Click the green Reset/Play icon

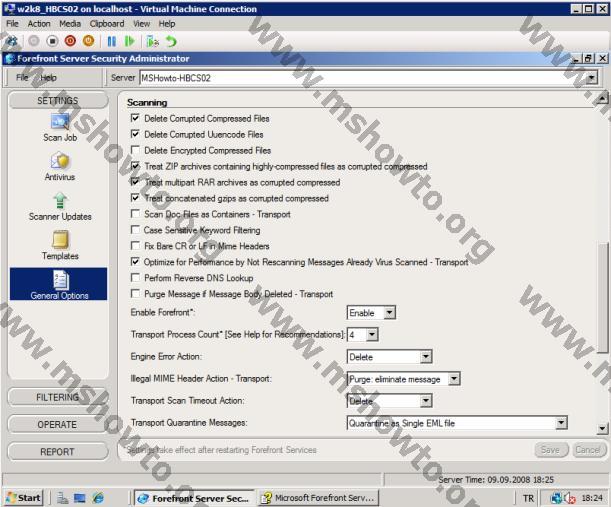[129, 41]
